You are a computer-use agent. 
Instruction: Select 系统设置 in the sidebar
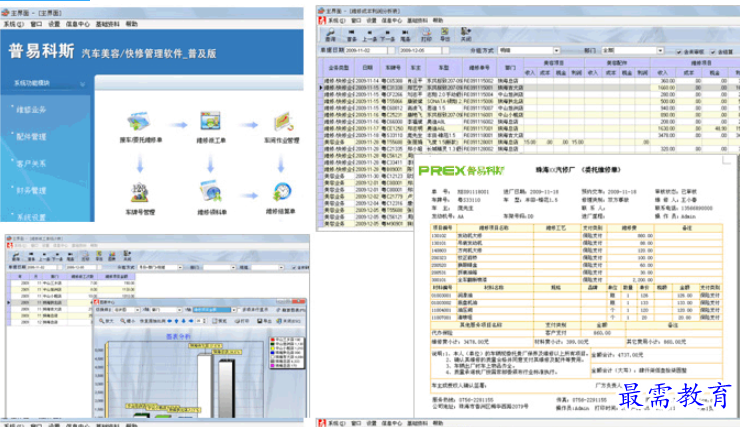(x=31, y=217)
